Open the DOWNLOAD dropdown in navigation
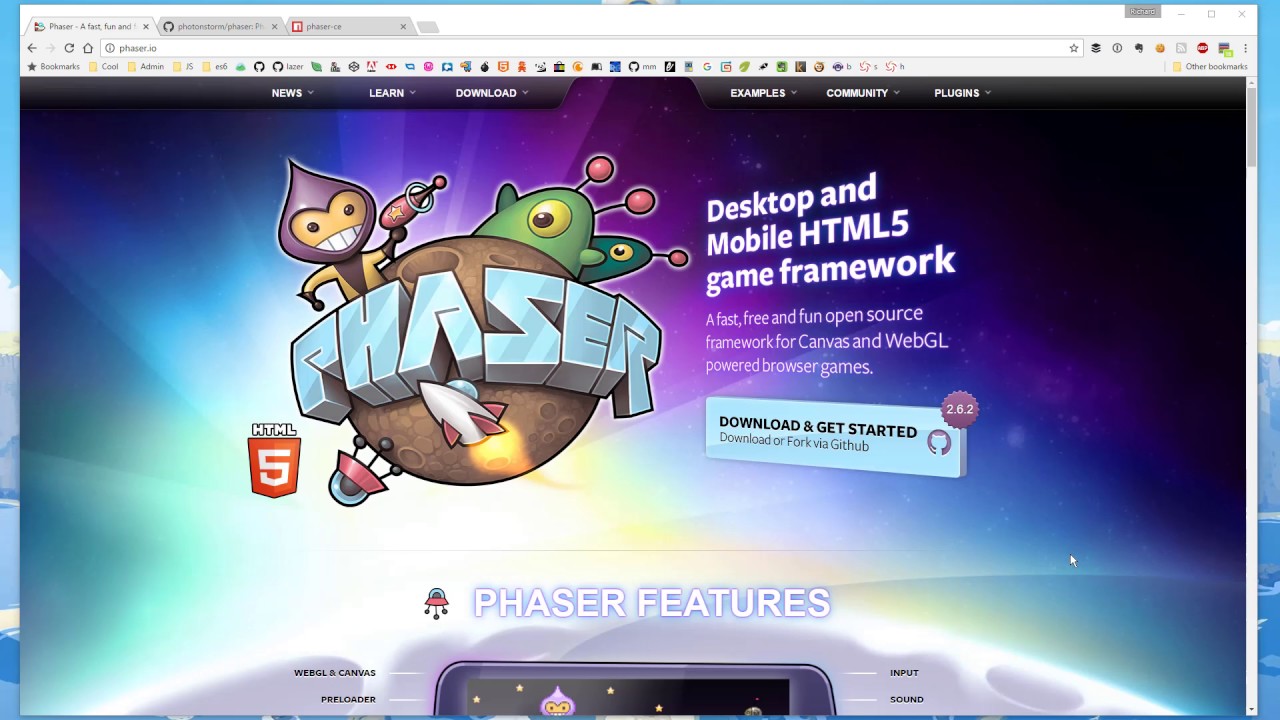Viewport: 1280px width, 720px height. [x=492, y=93]
